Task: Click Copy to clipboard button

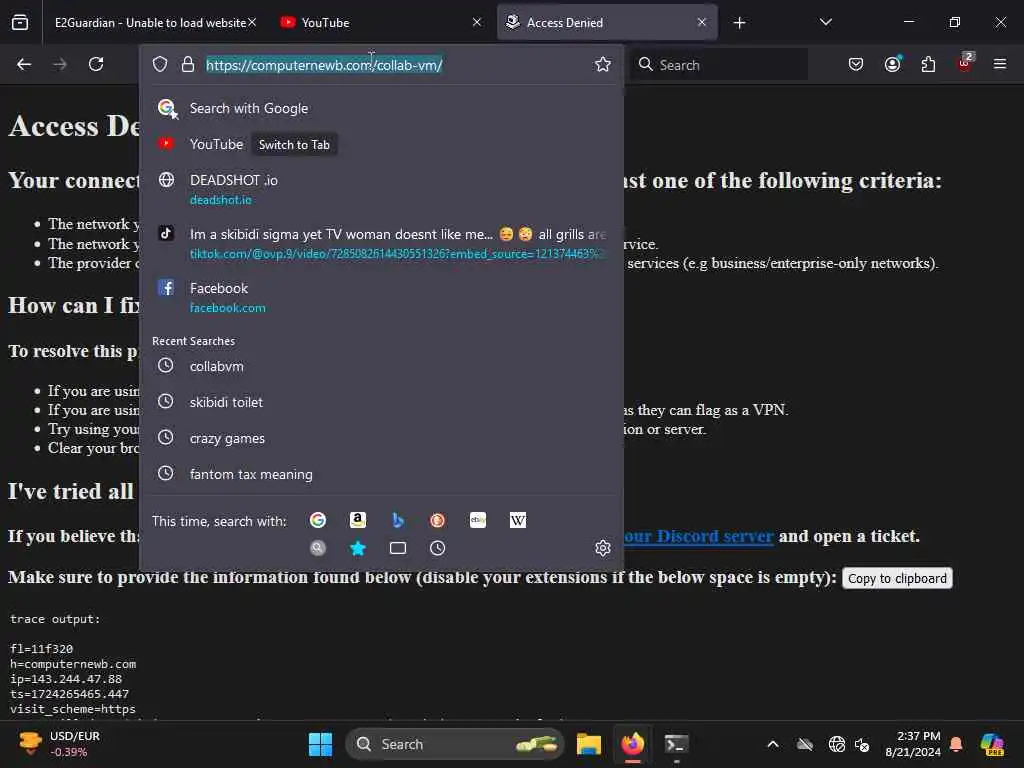Action: [x=897, y=579]
